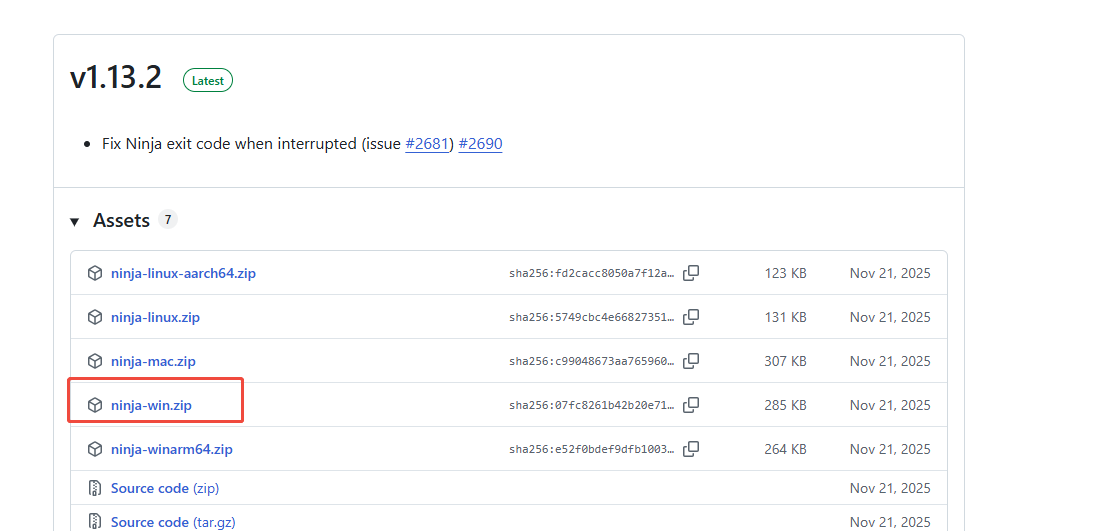Open issue link #2681
Image resolution: width=1099 pixels, height=531 pixels.
(426, 144)
